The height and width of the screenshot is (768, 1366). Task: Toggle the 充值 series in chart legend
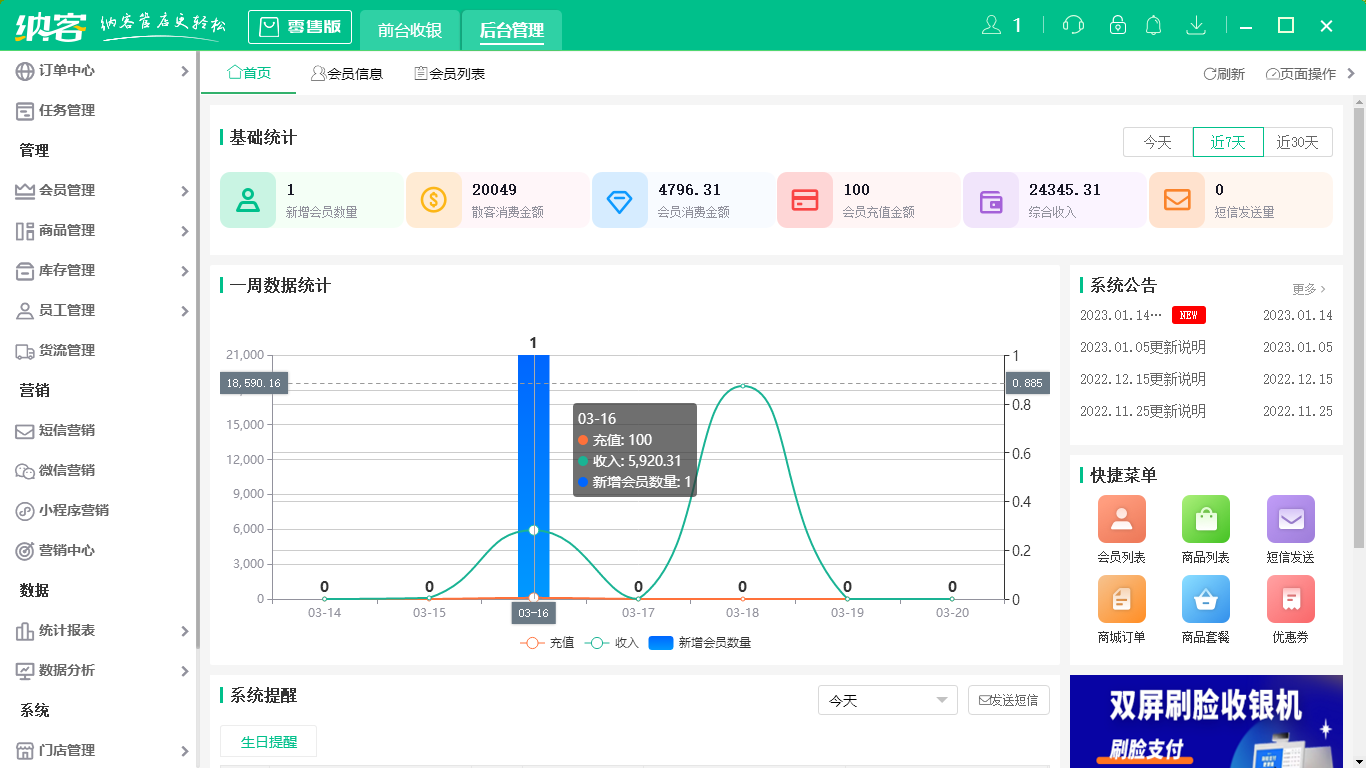[547, 643]
